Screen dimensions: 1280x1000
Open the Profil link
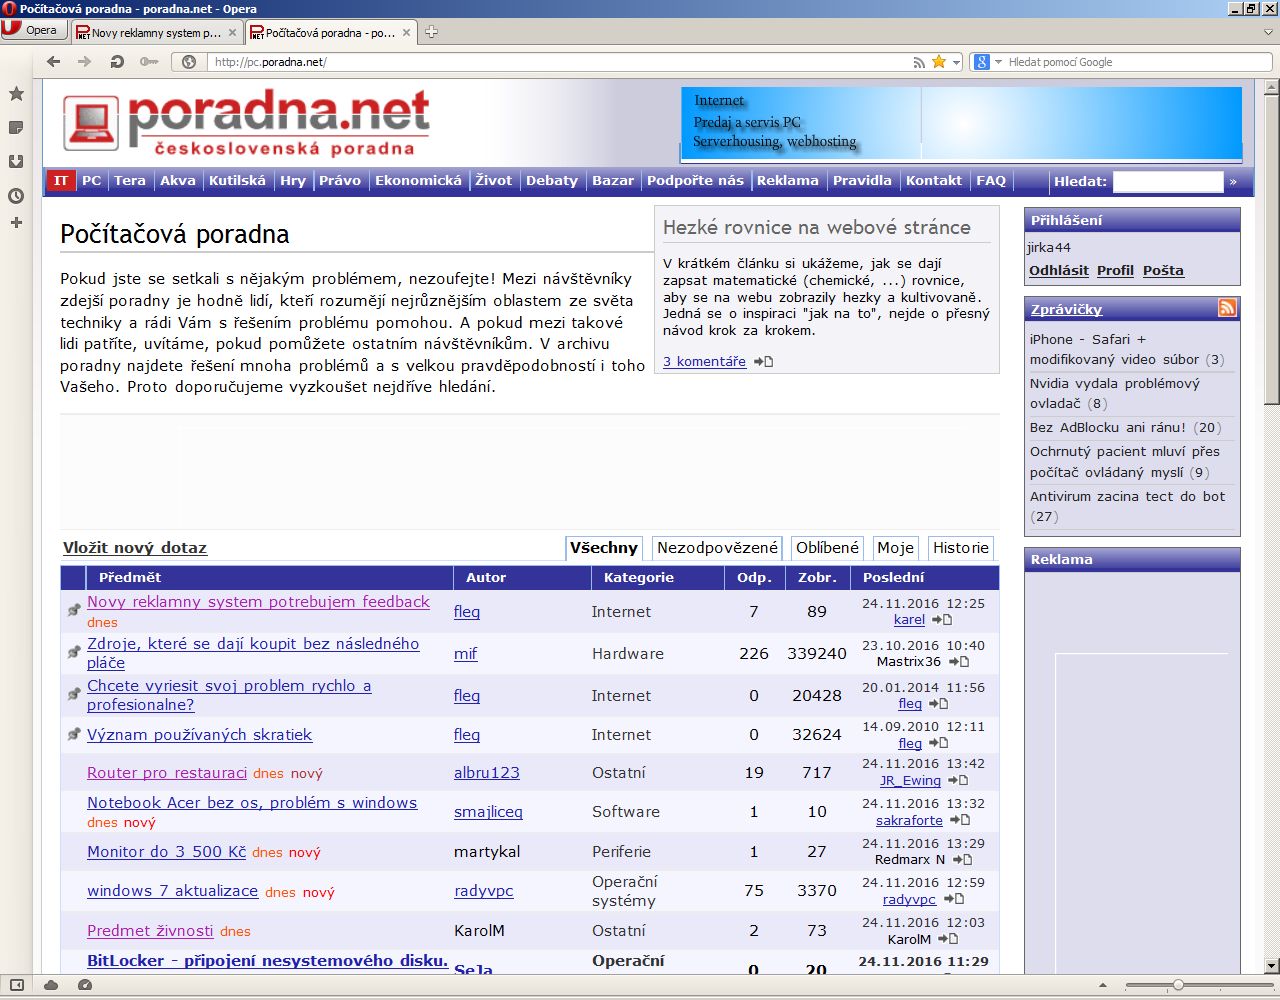pyautogui.click(x=1115, y=270)
